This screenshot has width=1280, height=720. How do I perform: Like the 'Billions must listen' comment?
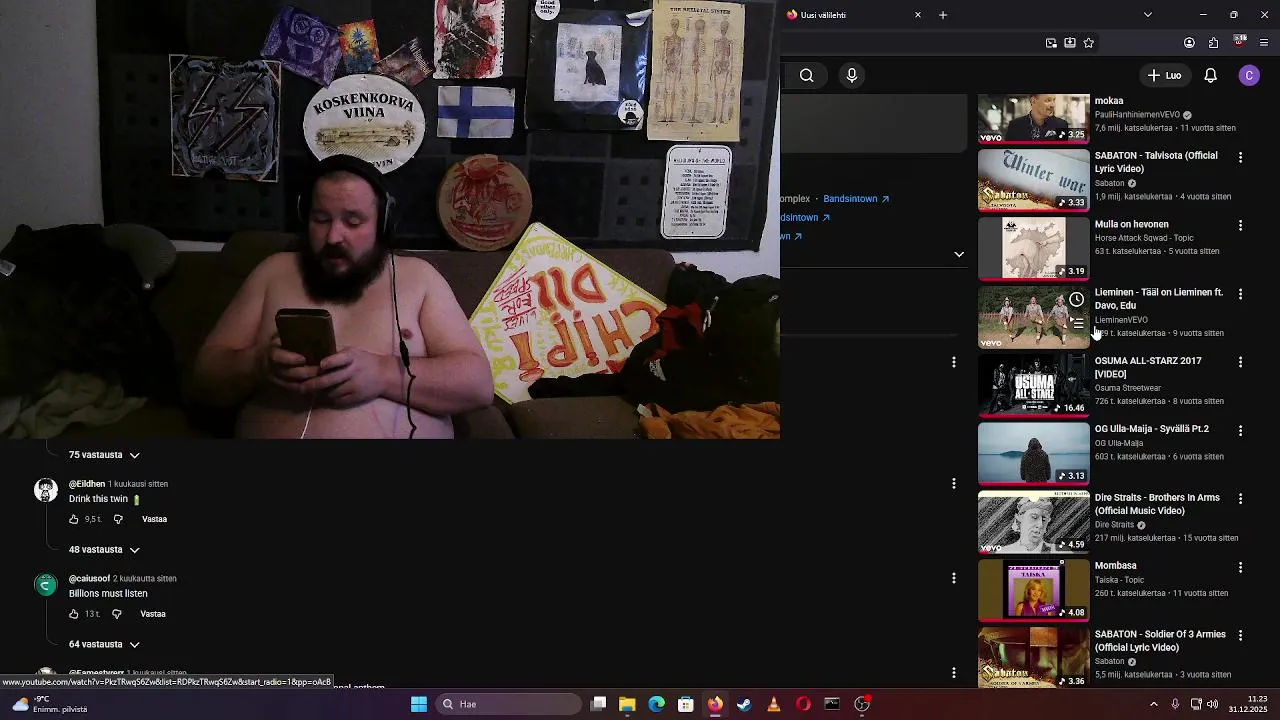coord(74,614)
